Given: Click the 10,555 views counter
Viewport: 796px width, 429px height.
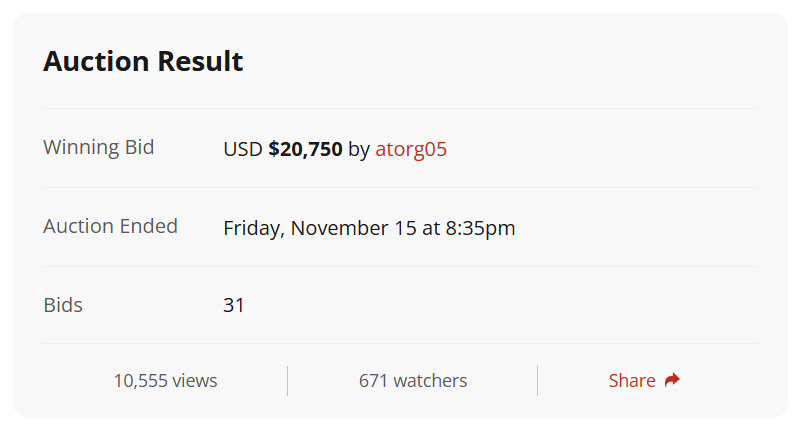Looking at the screenshot, I should 165,380.
